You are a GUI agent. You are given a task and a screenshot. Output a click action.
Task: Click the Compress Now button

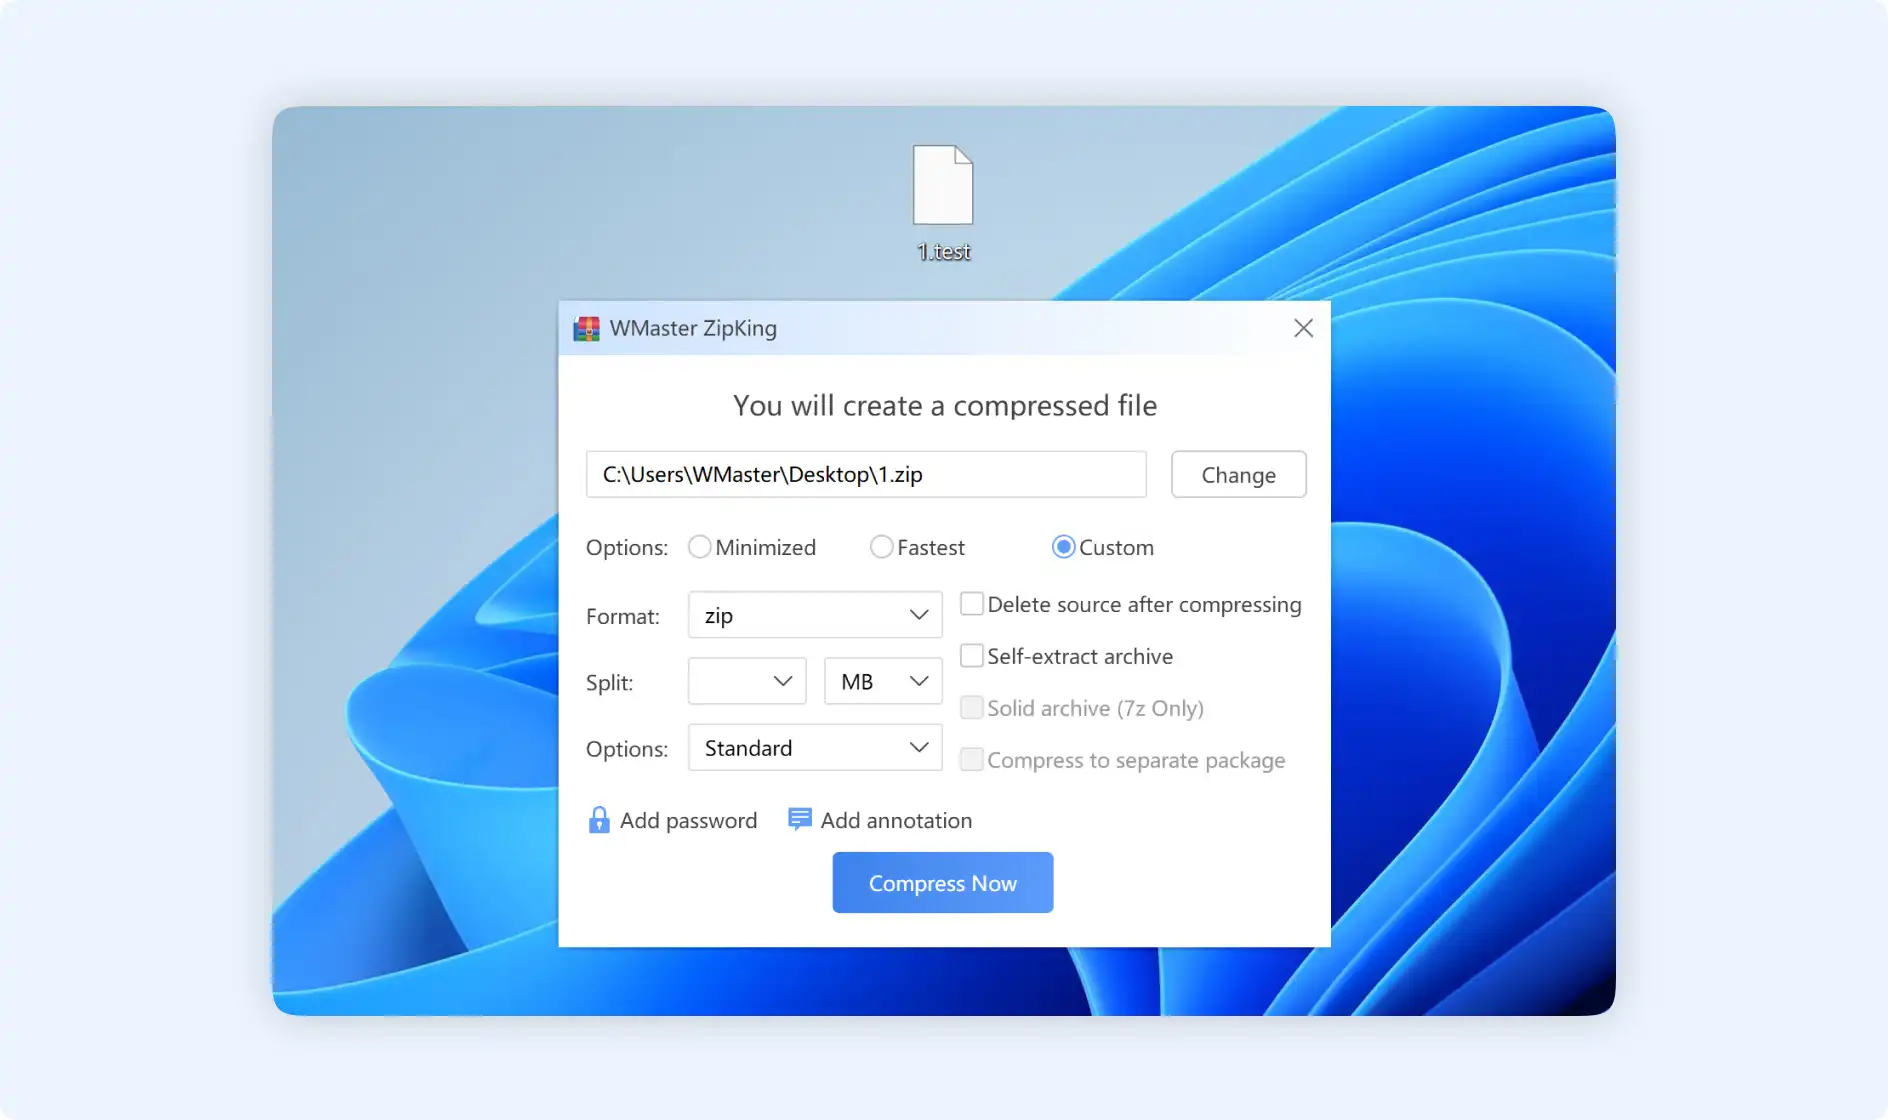point(942,883)
